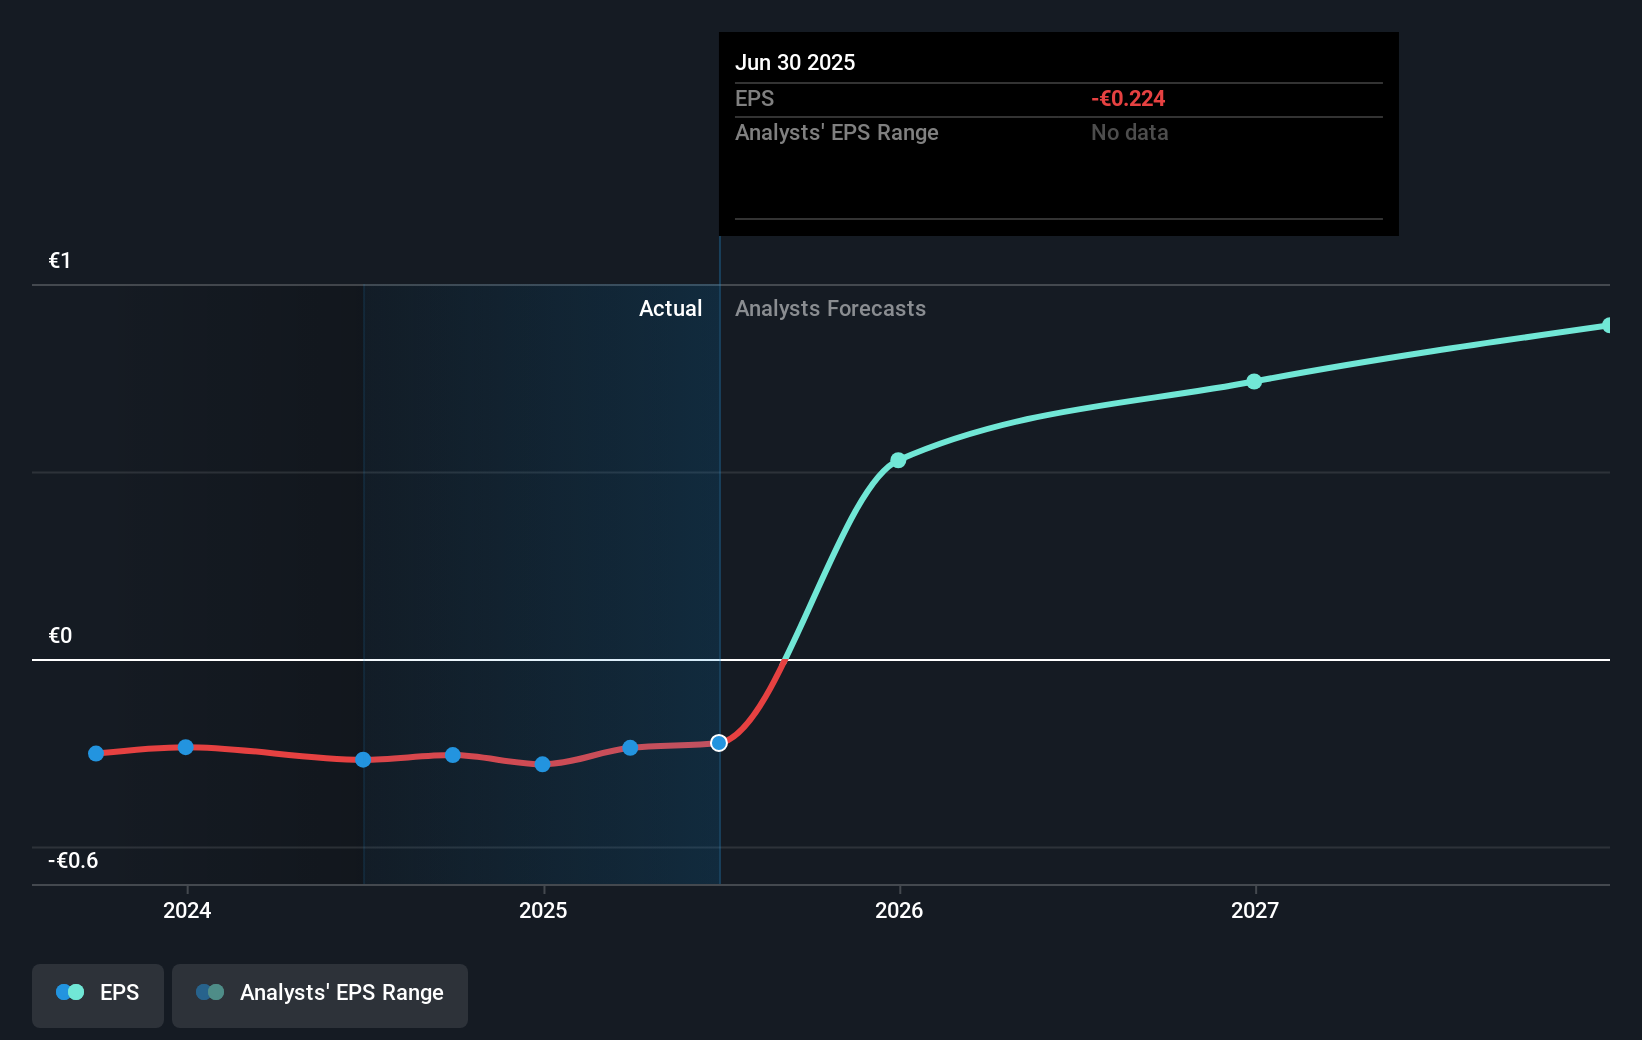Click the 2026 forecast data point marker
This screenshot has width=1642, height=1040.
(x=898, y=460)
